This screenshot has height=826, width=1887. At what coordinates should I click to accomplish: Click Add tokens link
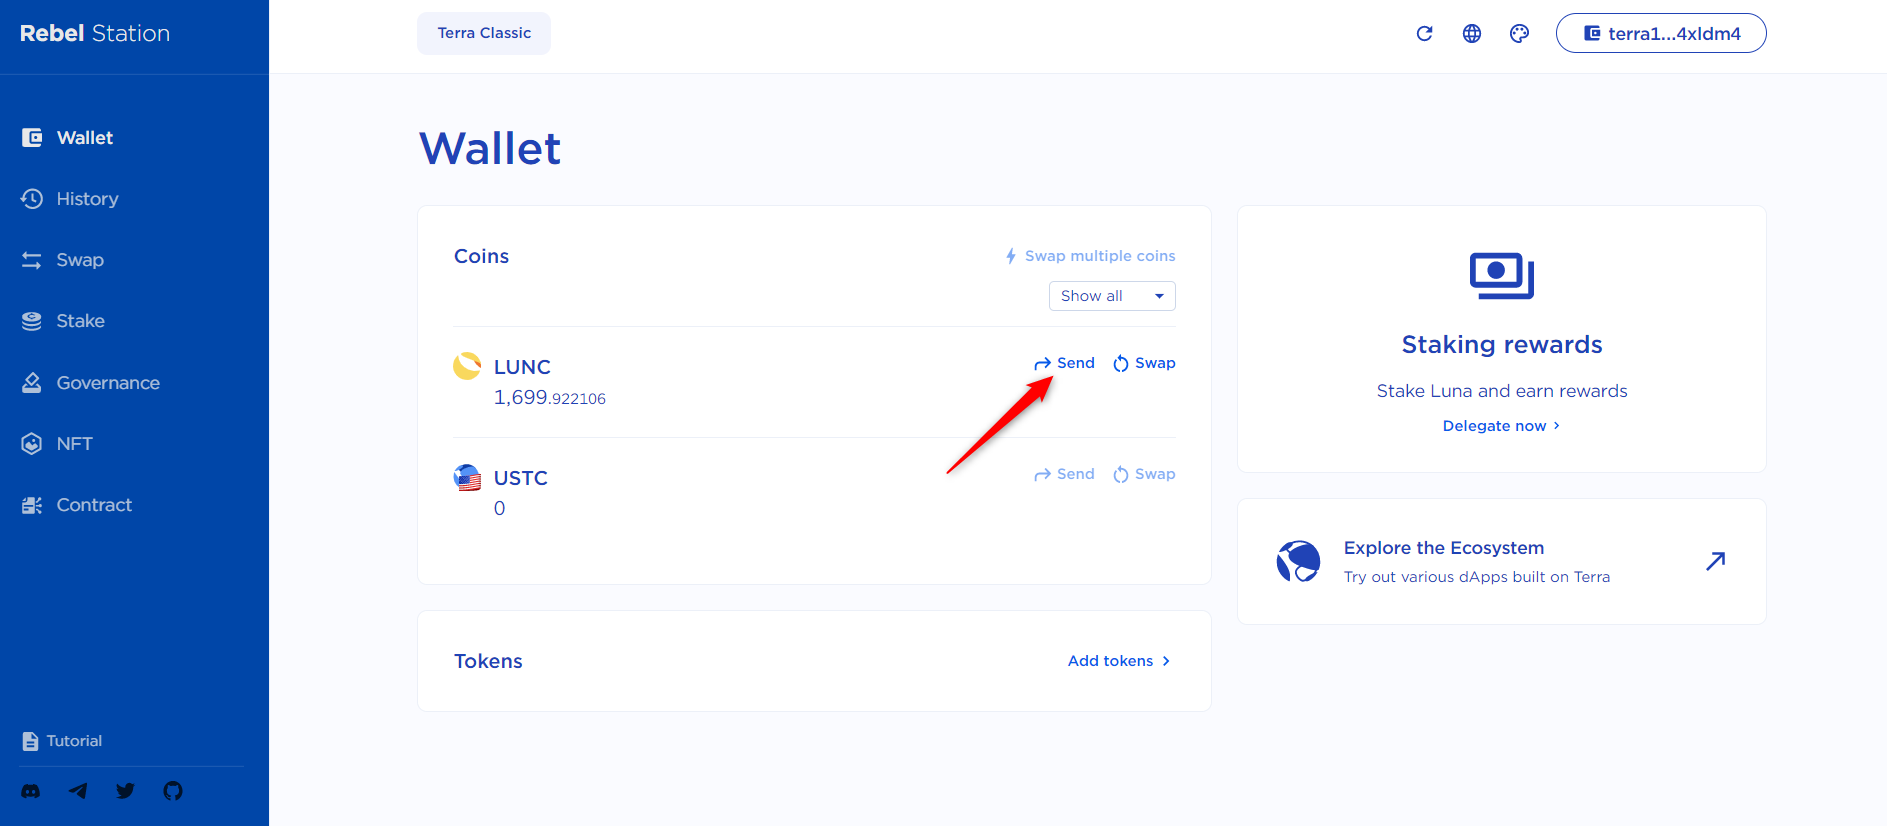coord(1119,661)
